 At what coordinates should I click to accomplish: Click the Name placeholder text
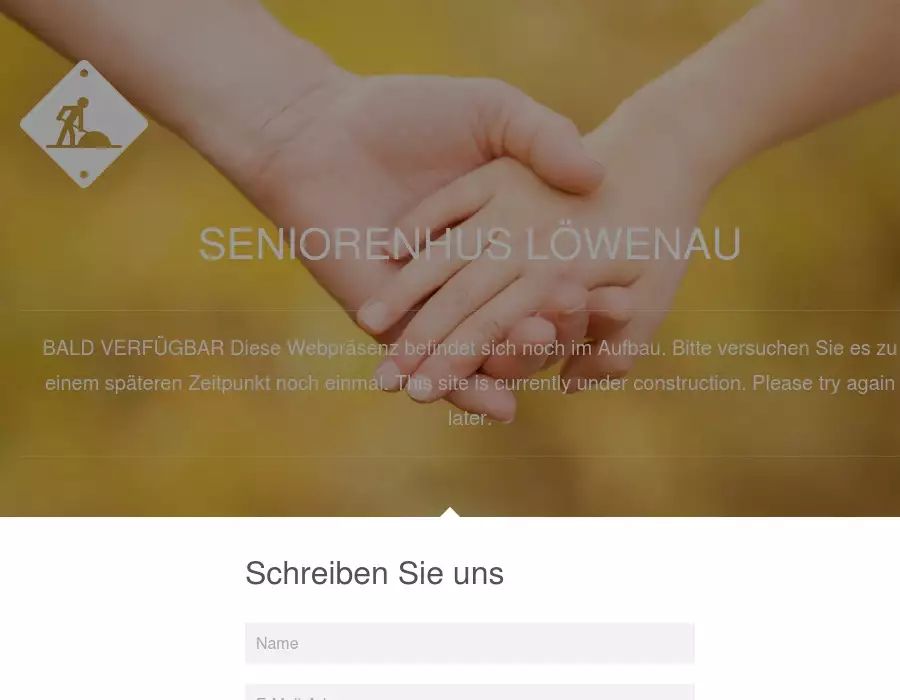pyautogui.click(x=277, y=644)
